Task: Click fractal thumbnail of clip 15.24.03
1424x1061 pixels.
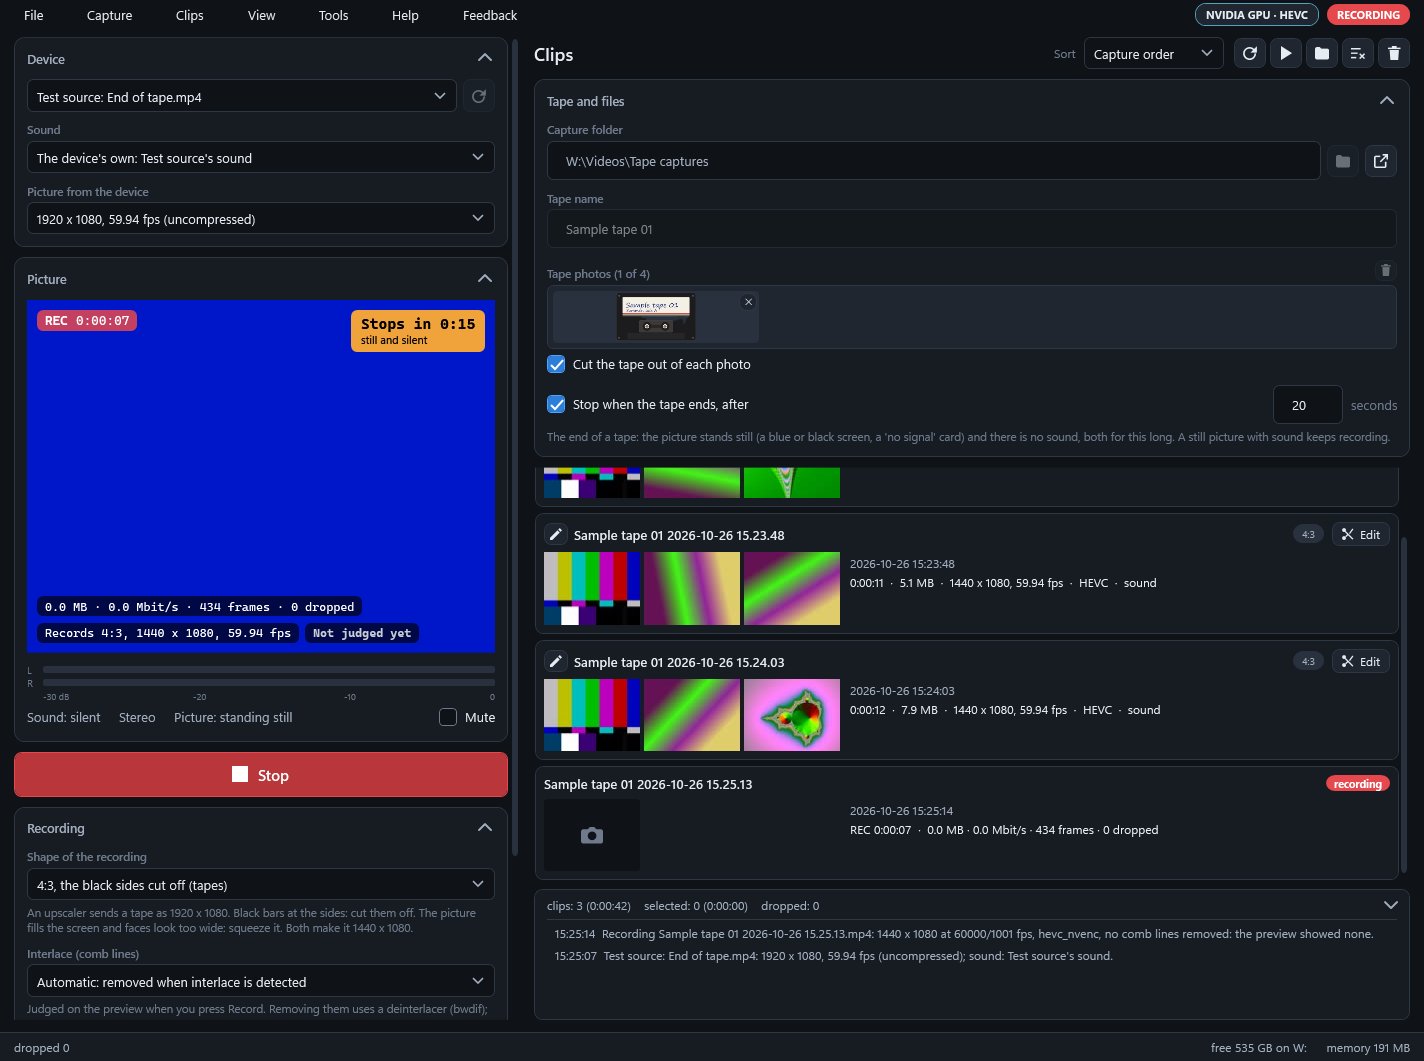Action: [792, 715]
